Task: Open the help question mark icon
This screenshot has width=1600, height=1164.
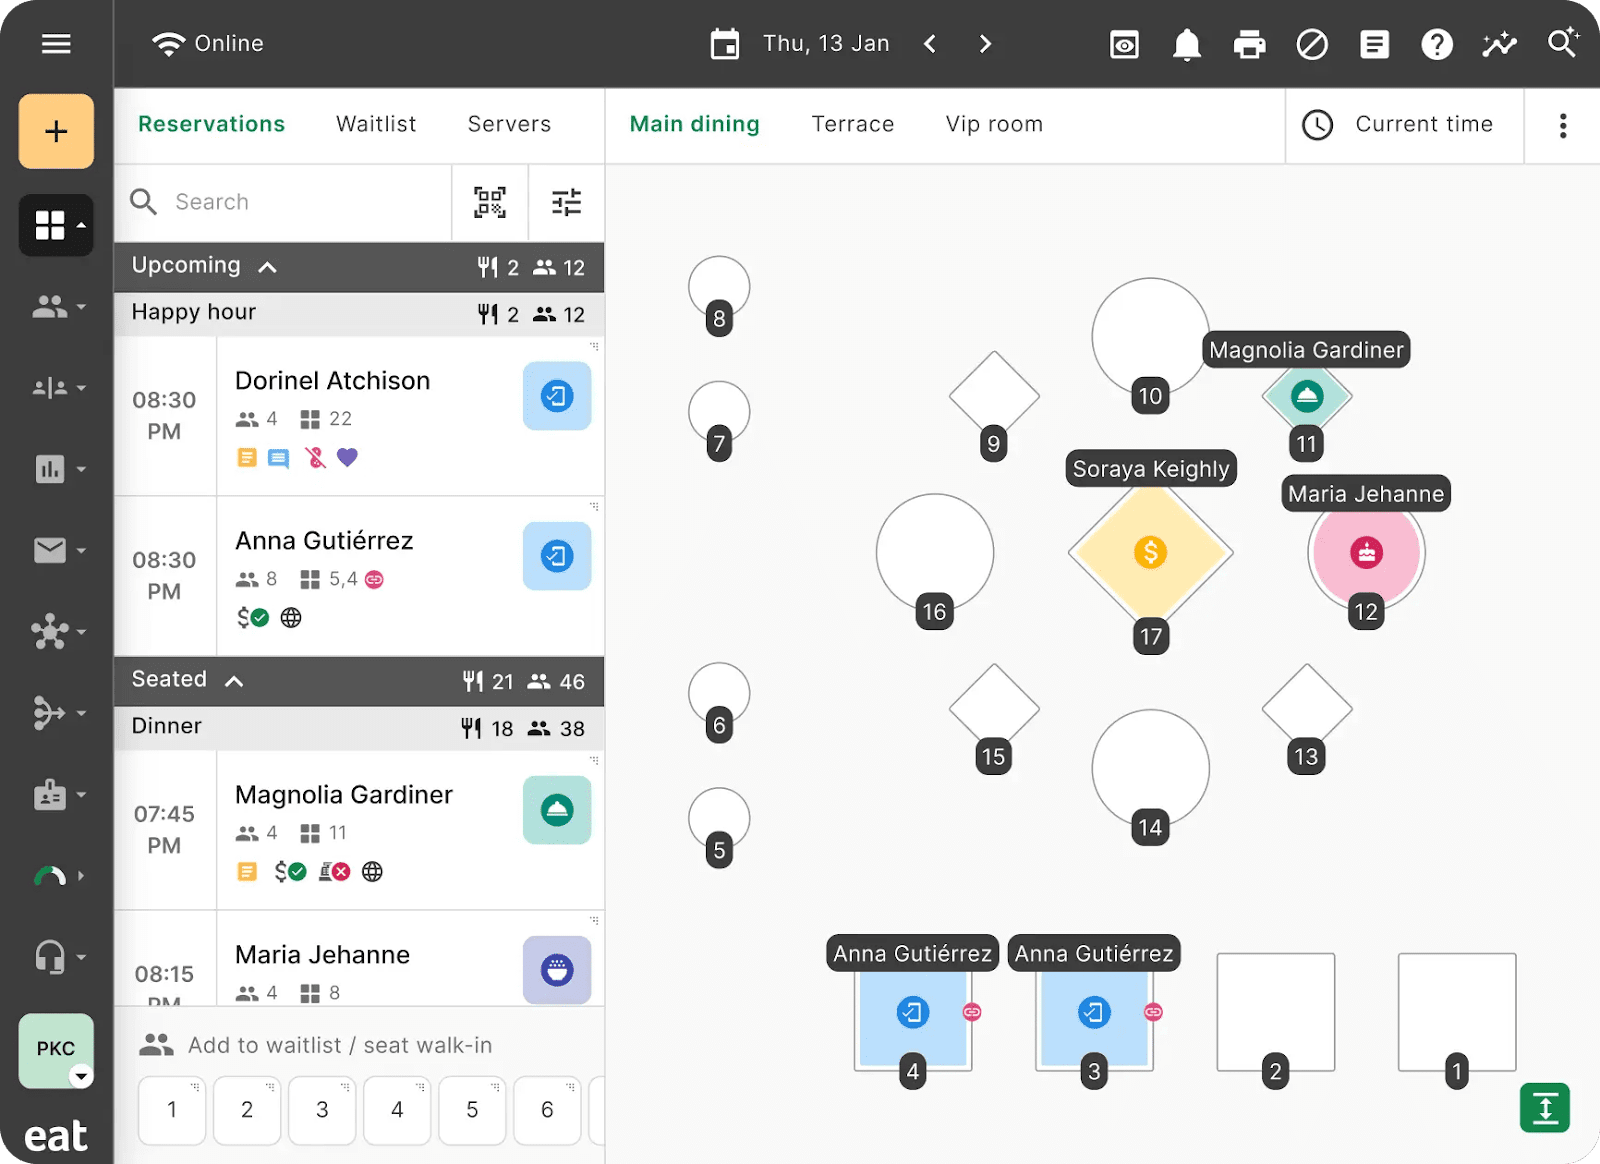Action: 1436,44
